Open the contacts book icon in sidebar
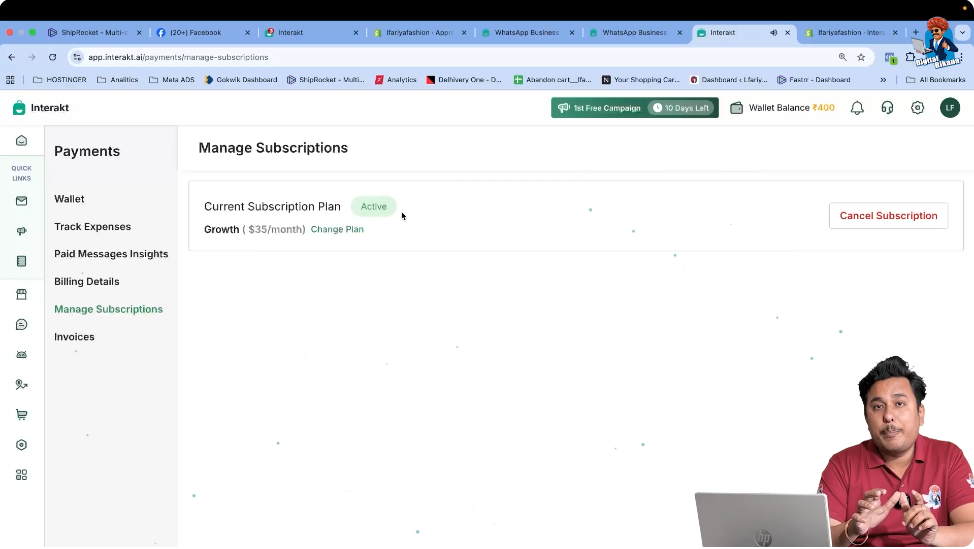The height and width of the screenshot is (549, 974). coord(21,261)
